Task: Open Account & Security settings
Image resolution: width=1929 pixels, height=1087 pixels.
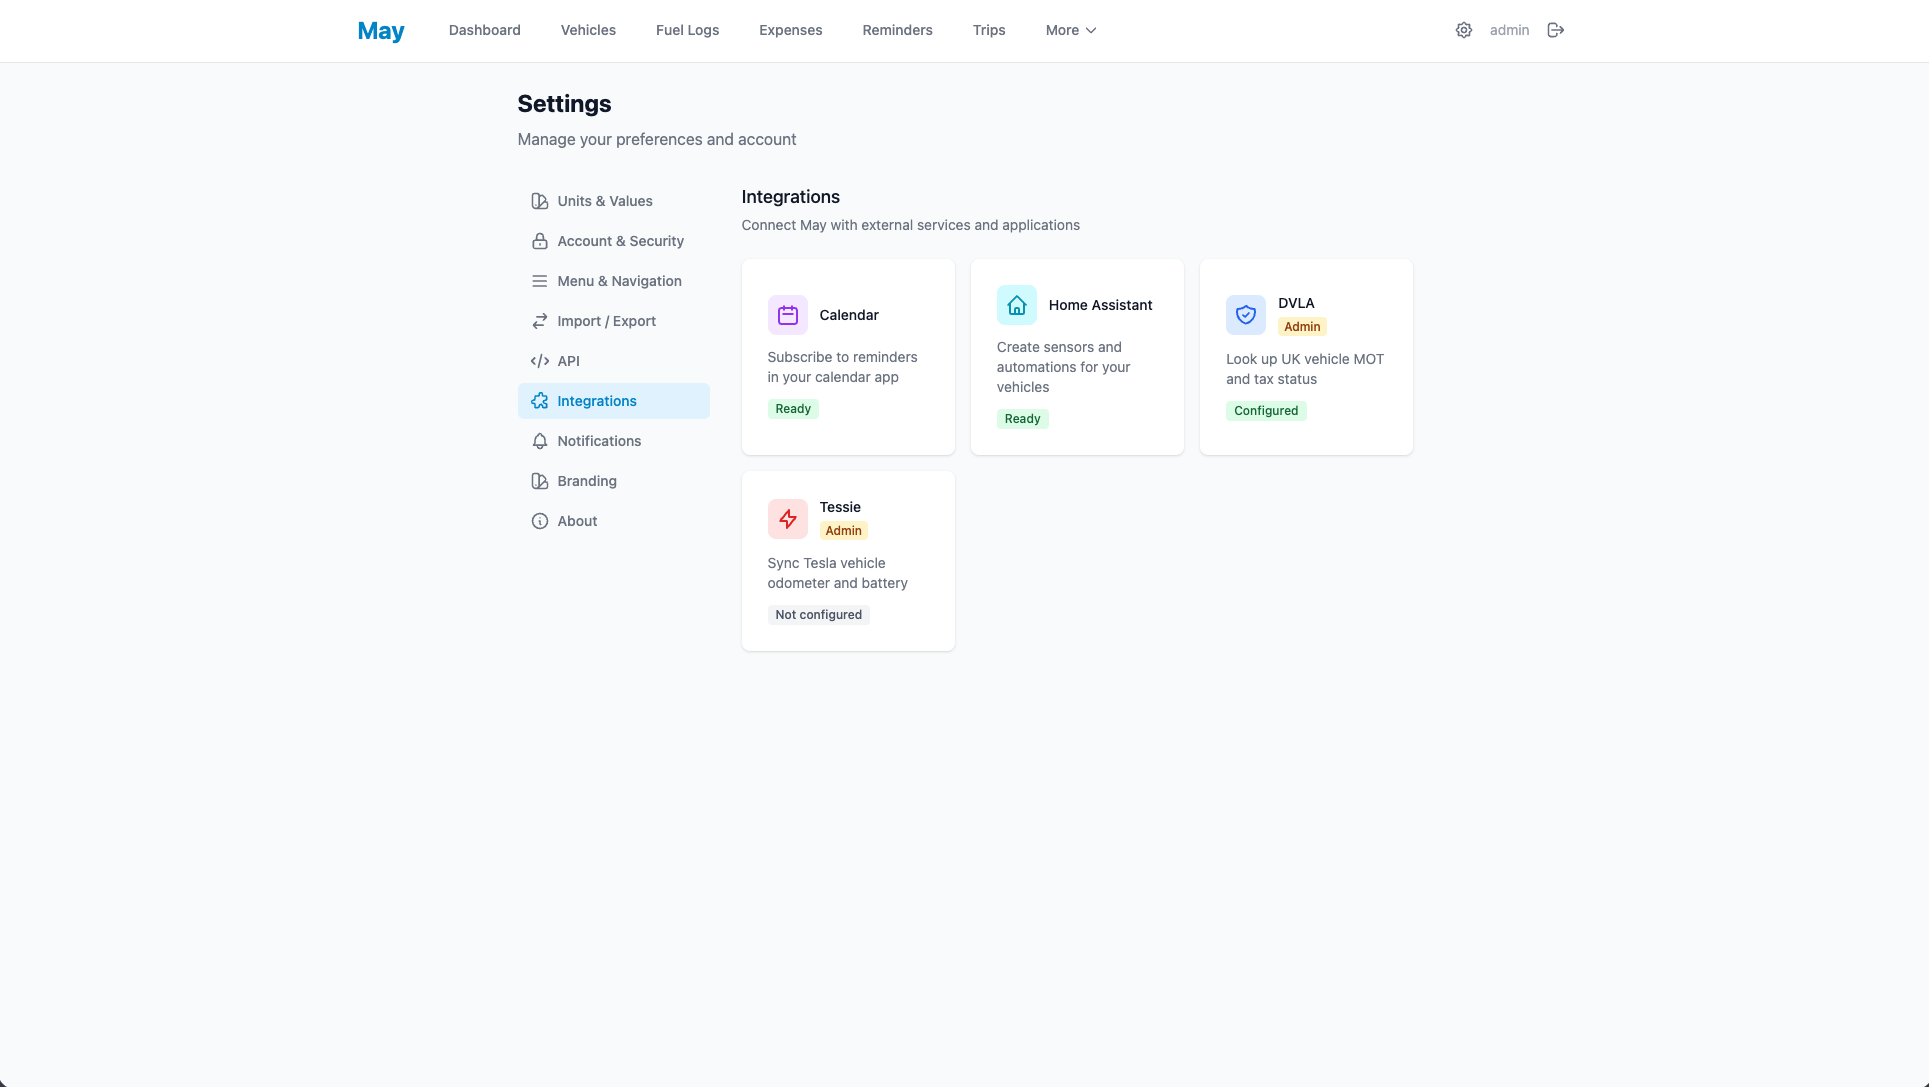Action: pyautogui.click(x=613, y=241)
